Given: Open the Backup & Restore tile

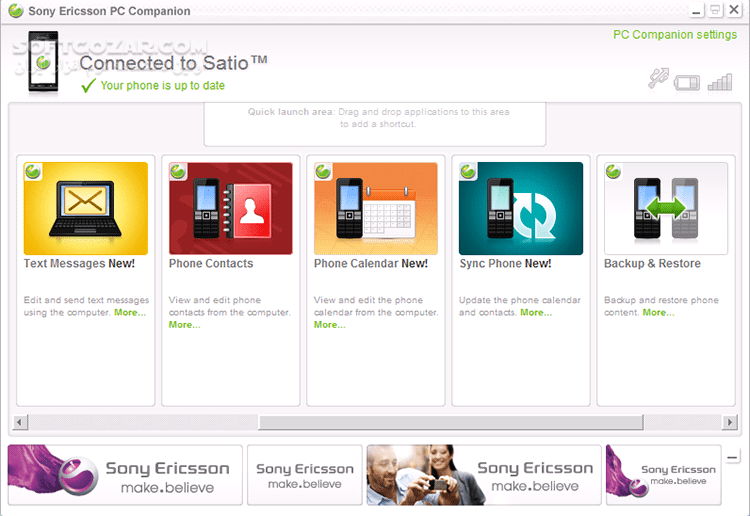Looking at the screenshot, I should click(x=666, y=208).
